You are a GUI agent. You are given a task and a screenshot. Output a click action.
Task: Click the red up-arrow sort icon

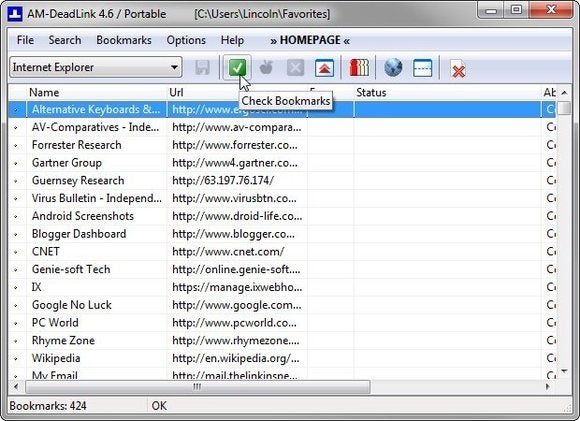[x=324, y=68]
